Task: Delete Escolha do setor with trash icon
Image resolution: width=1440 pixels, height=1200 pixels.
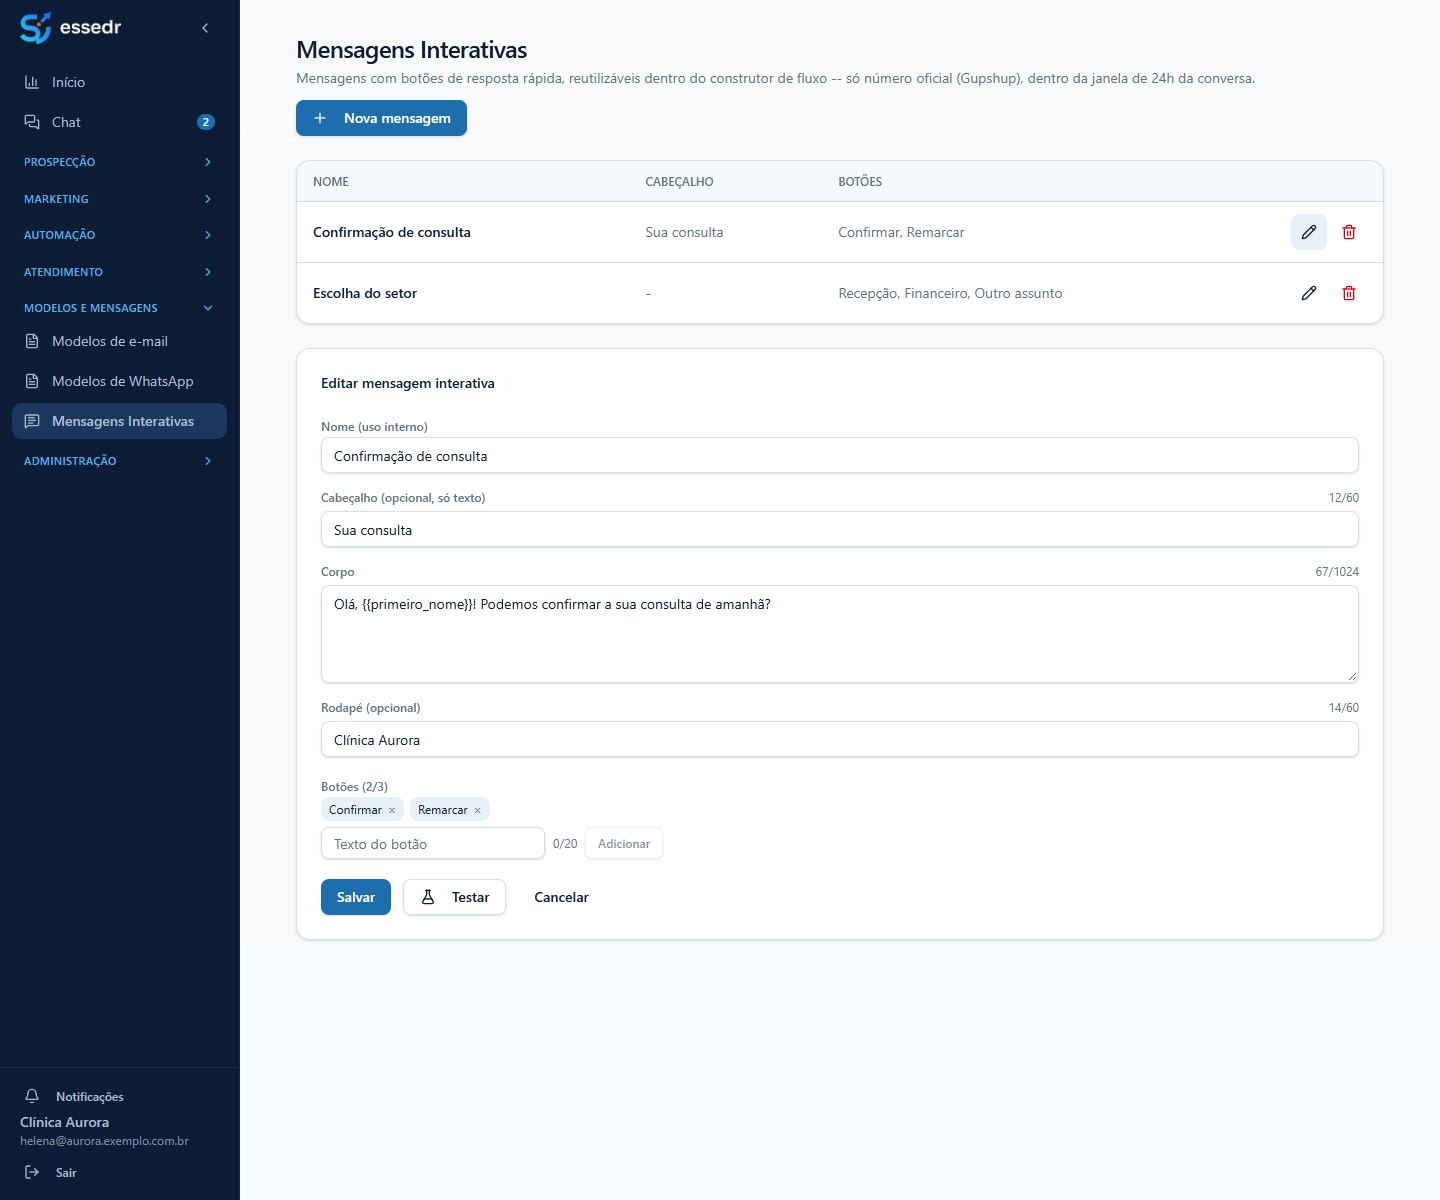Action: [x=1349, y=293]
